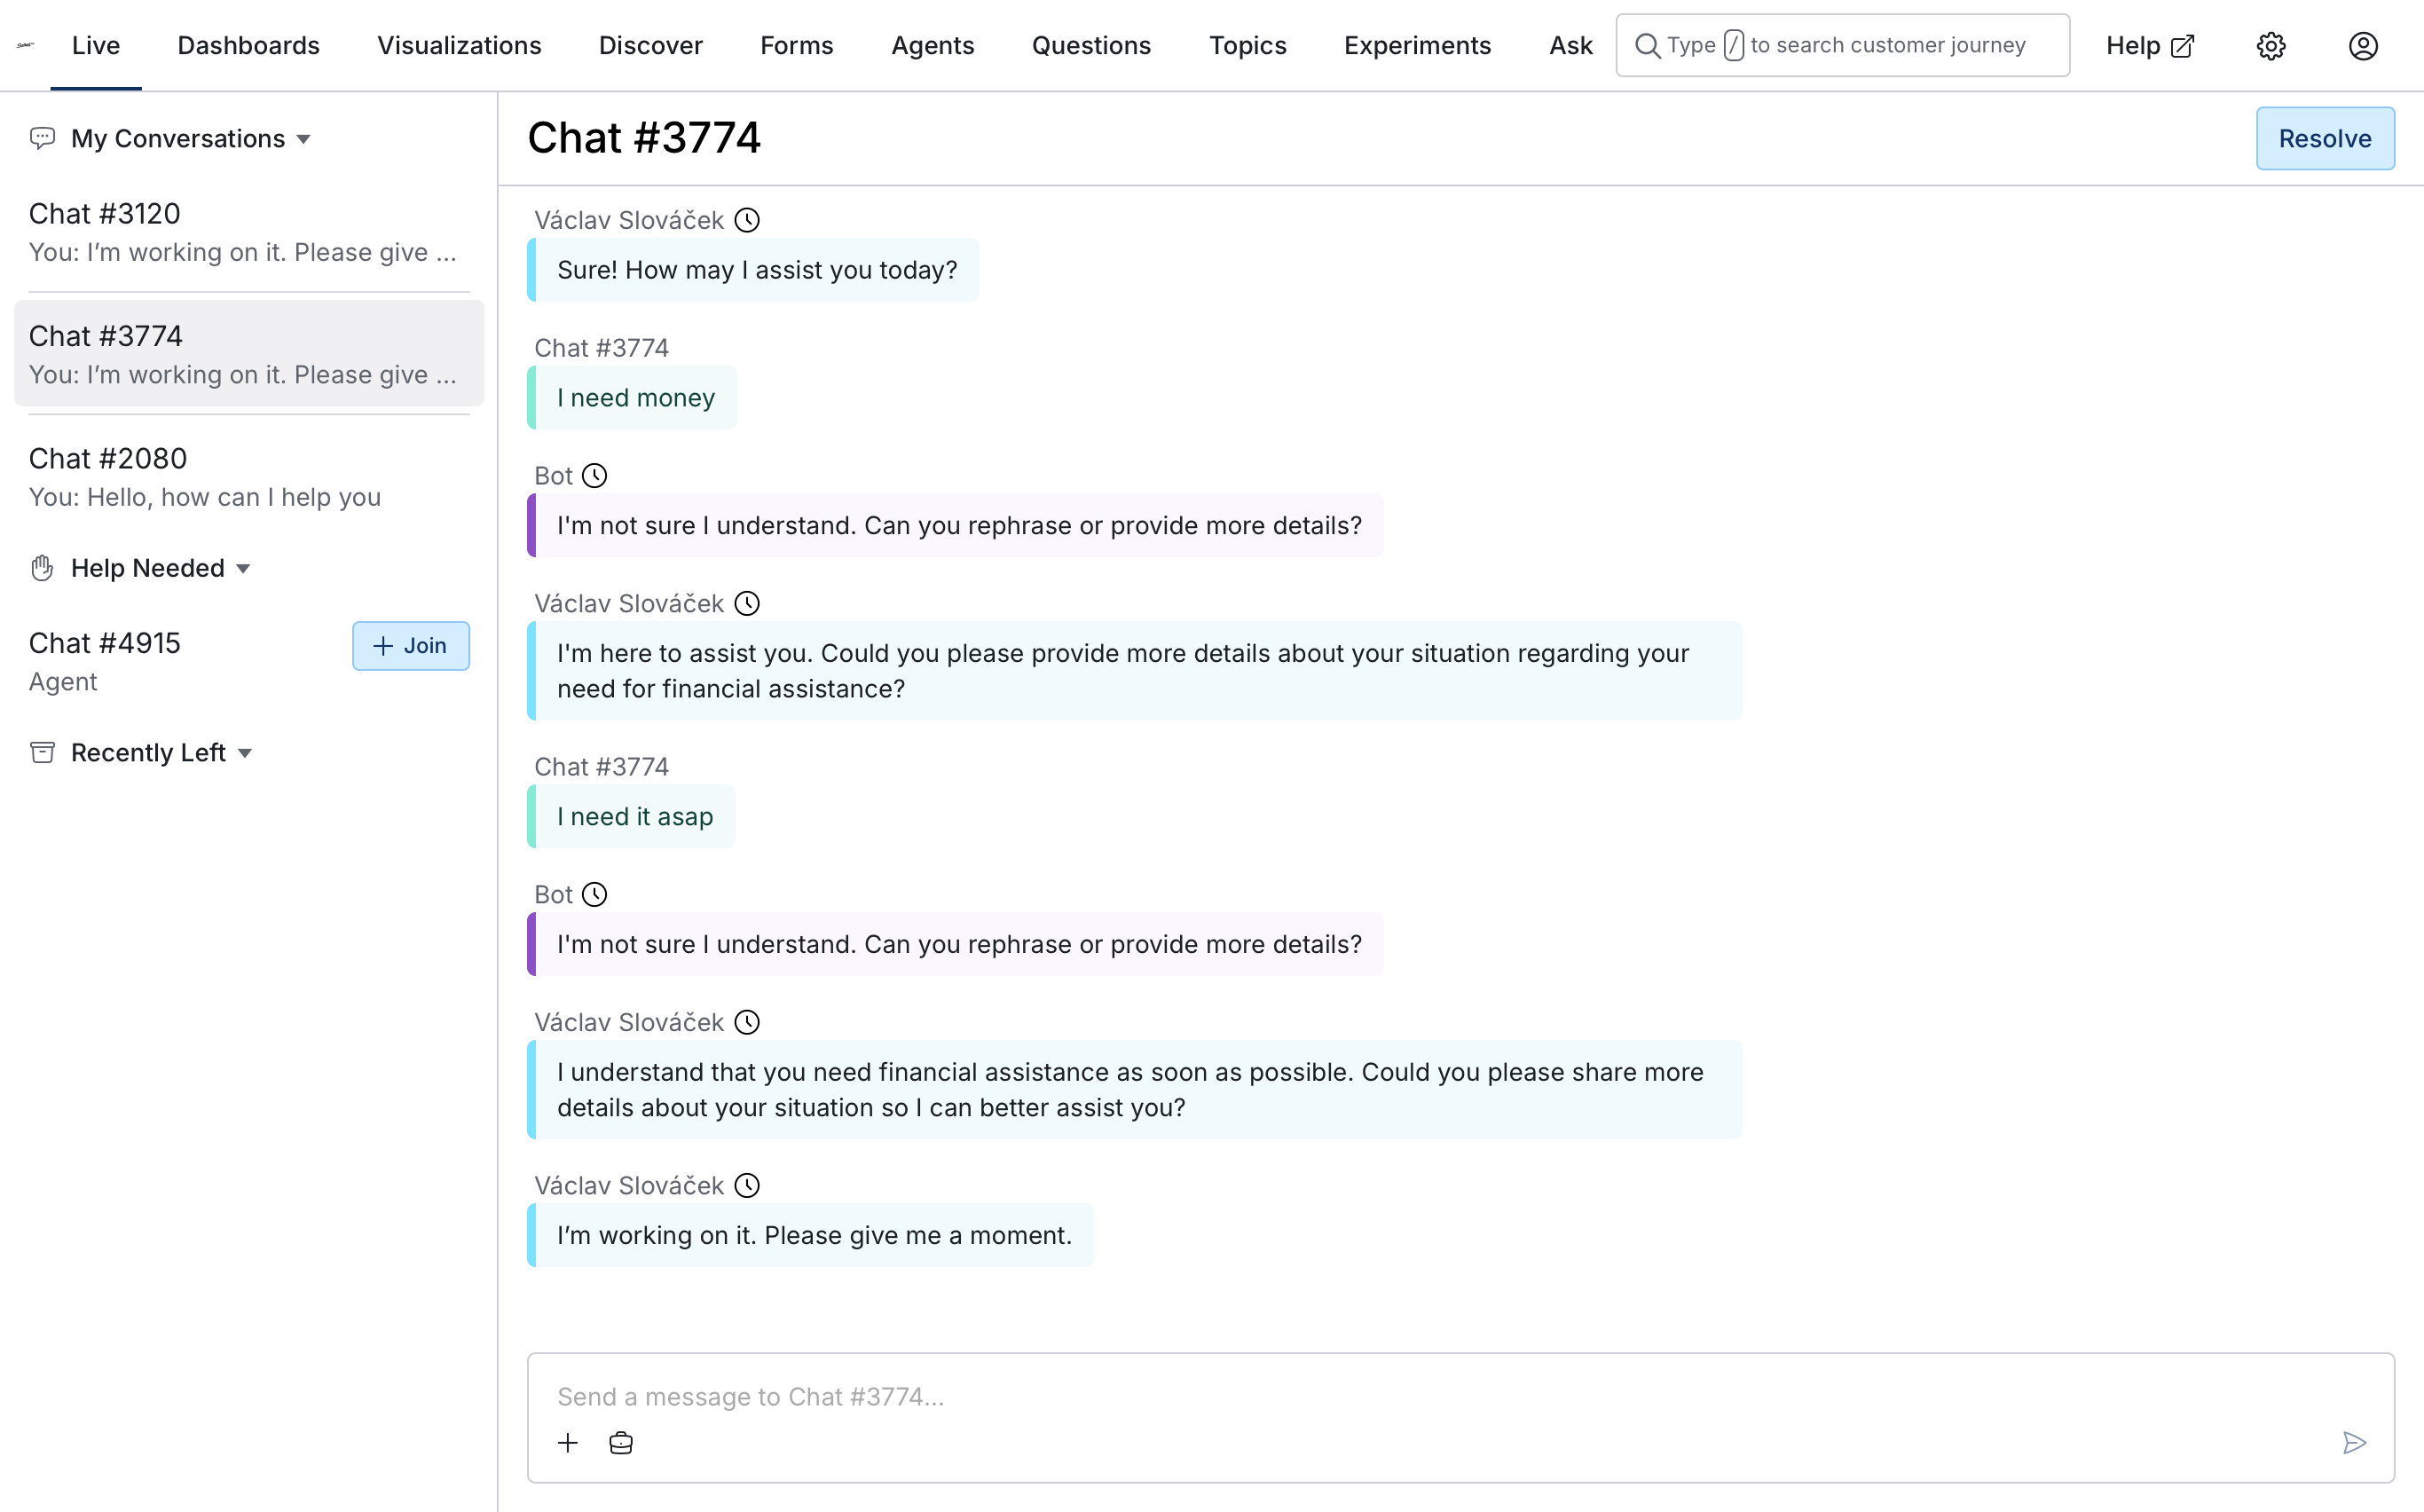Screen dimensions: 2424x1512
Task: Click the app logo in the top-left corner
Action: (26, 45)
